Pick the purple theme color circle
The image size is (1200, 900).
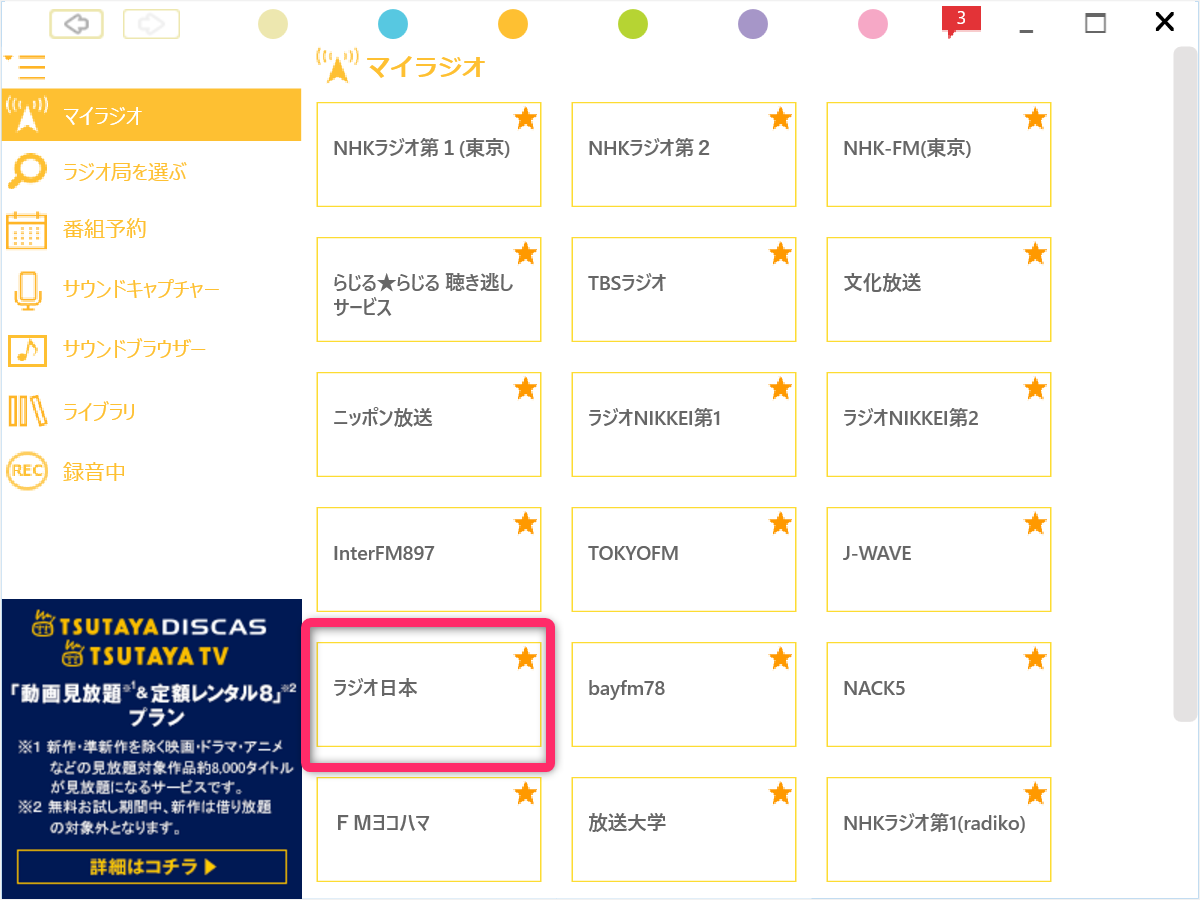pos(752,24)
